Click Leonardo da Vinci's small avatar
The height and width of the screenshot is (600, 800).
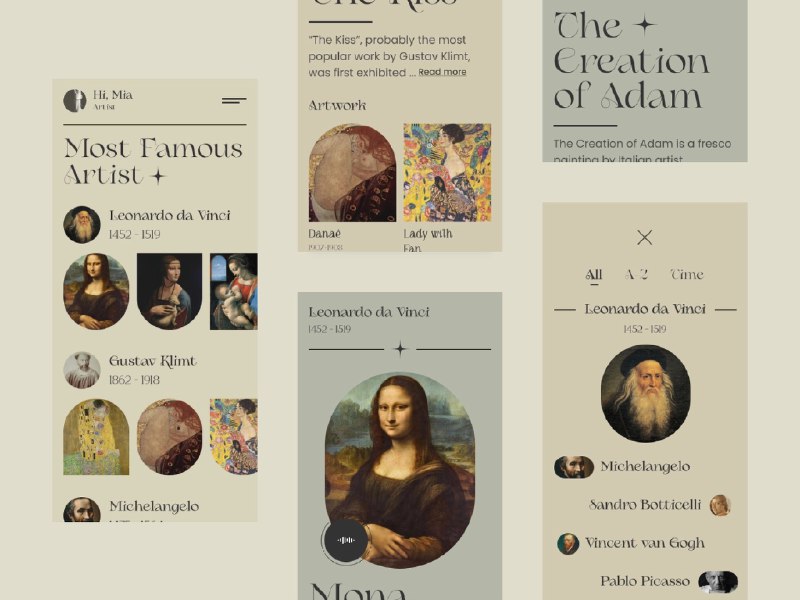82,224
